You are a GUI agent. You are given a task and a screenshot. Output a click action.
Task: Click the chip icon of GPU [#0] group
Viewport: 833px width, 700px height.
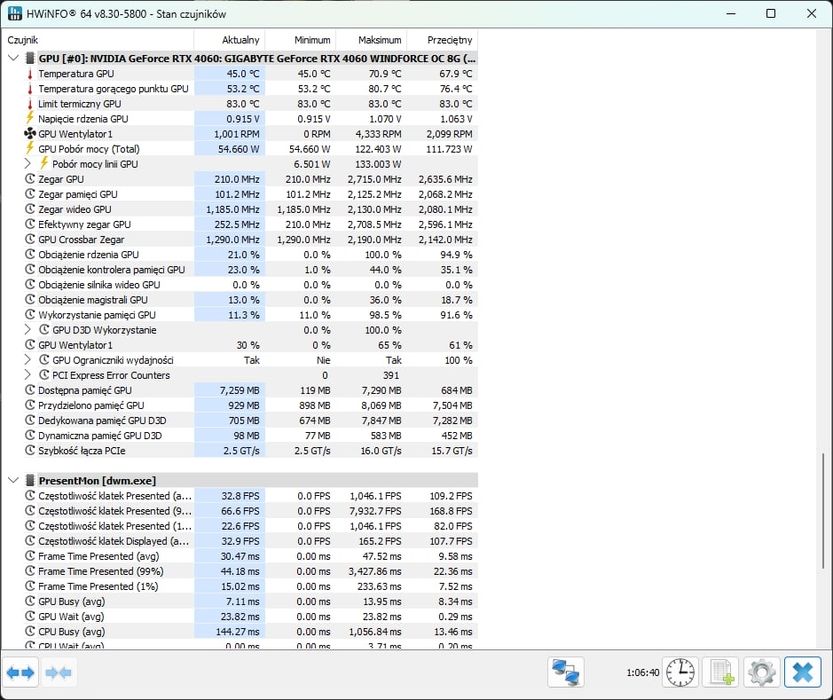pos(30,58)
